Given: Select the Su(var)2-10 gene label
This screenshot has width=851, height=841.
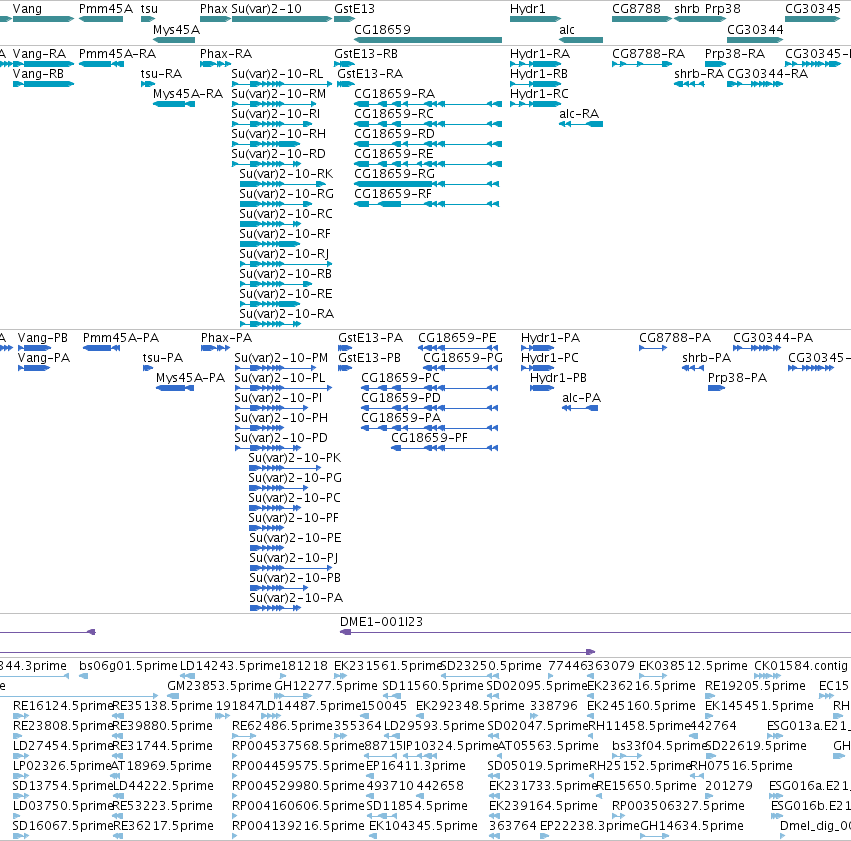Looking at the screenshot, I should pyautogui.click(x=266, y=9).
